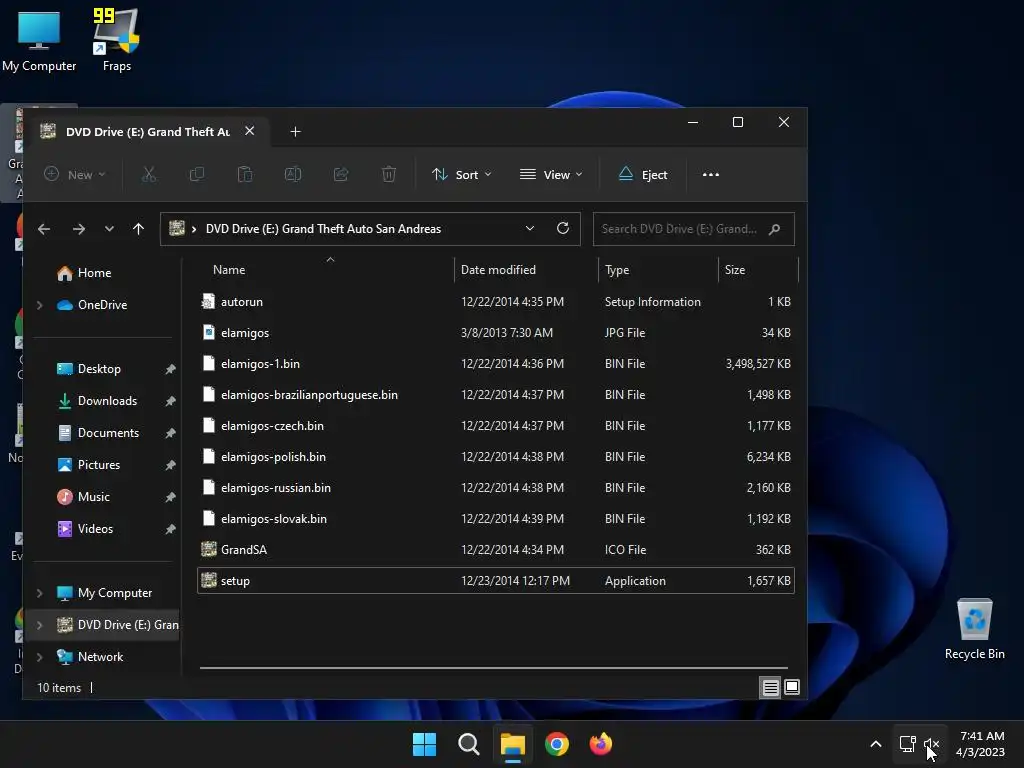Select the GrandSA ICO file

click(496, 550)
